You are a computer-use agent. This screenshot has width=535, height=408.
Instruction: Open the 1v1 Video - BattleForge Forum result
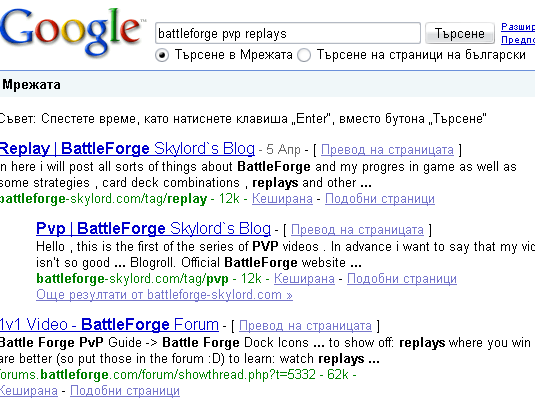tap(109, 324)
